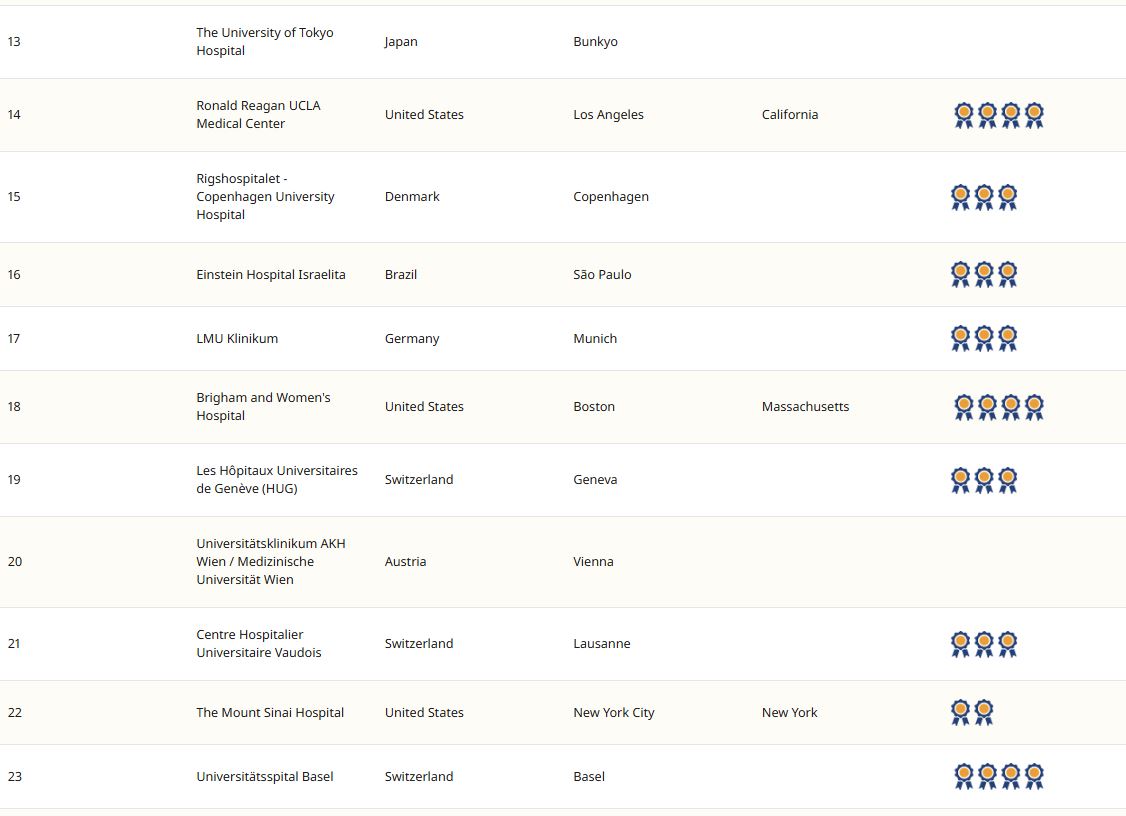Click the last award ribbon in the Lausanne row
Screen dimensions: 1126x816
1007,644
